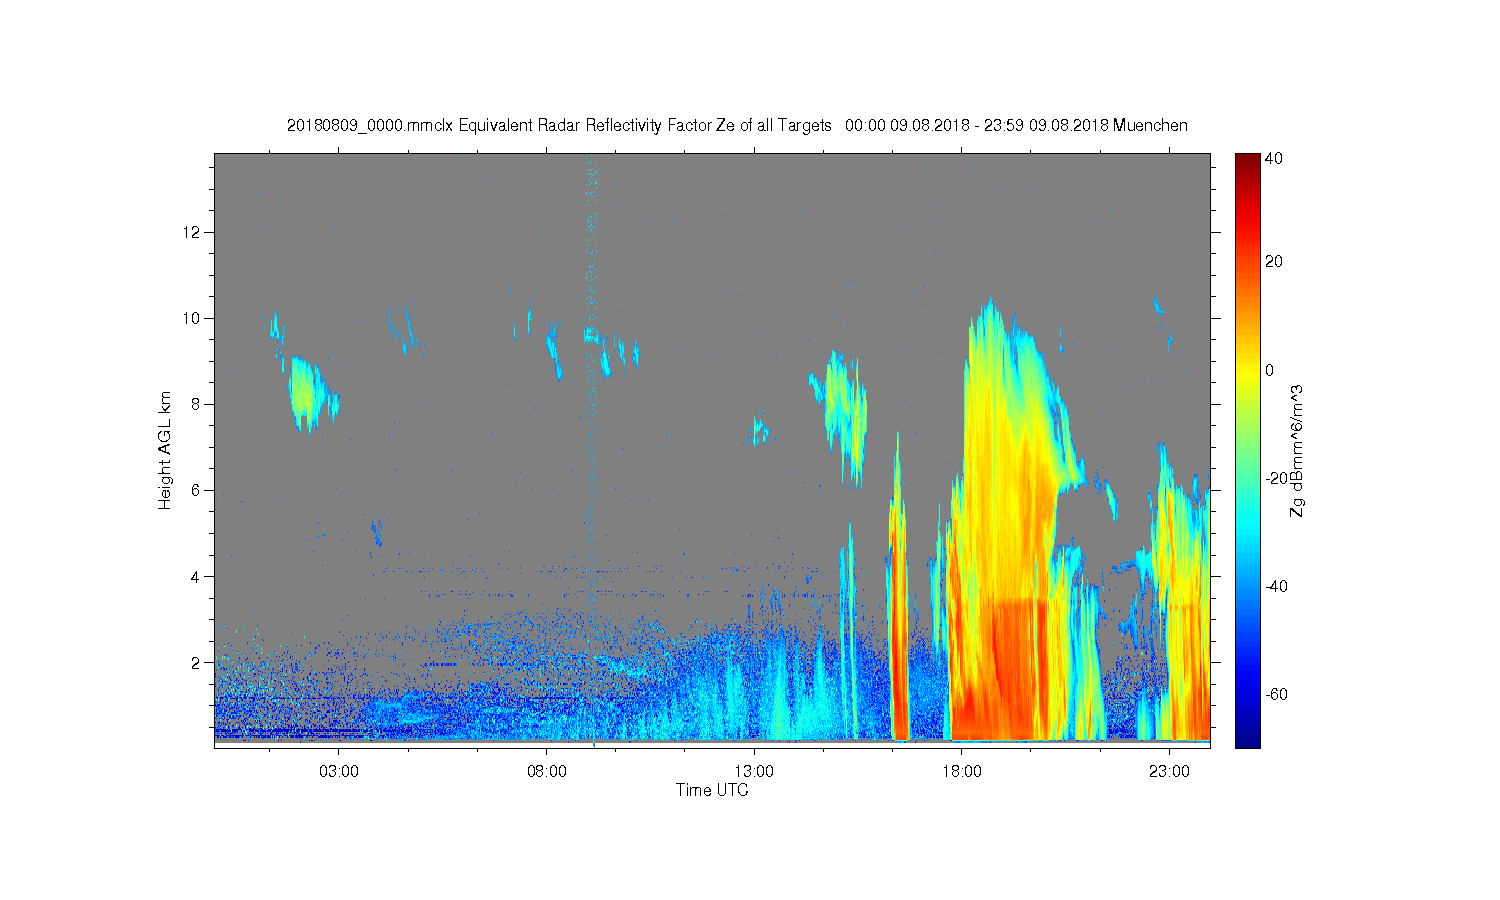The width and height of the screenshot is (1500, 900).
Task: Click the colorbar value -60
Action: click(1276, 694)
